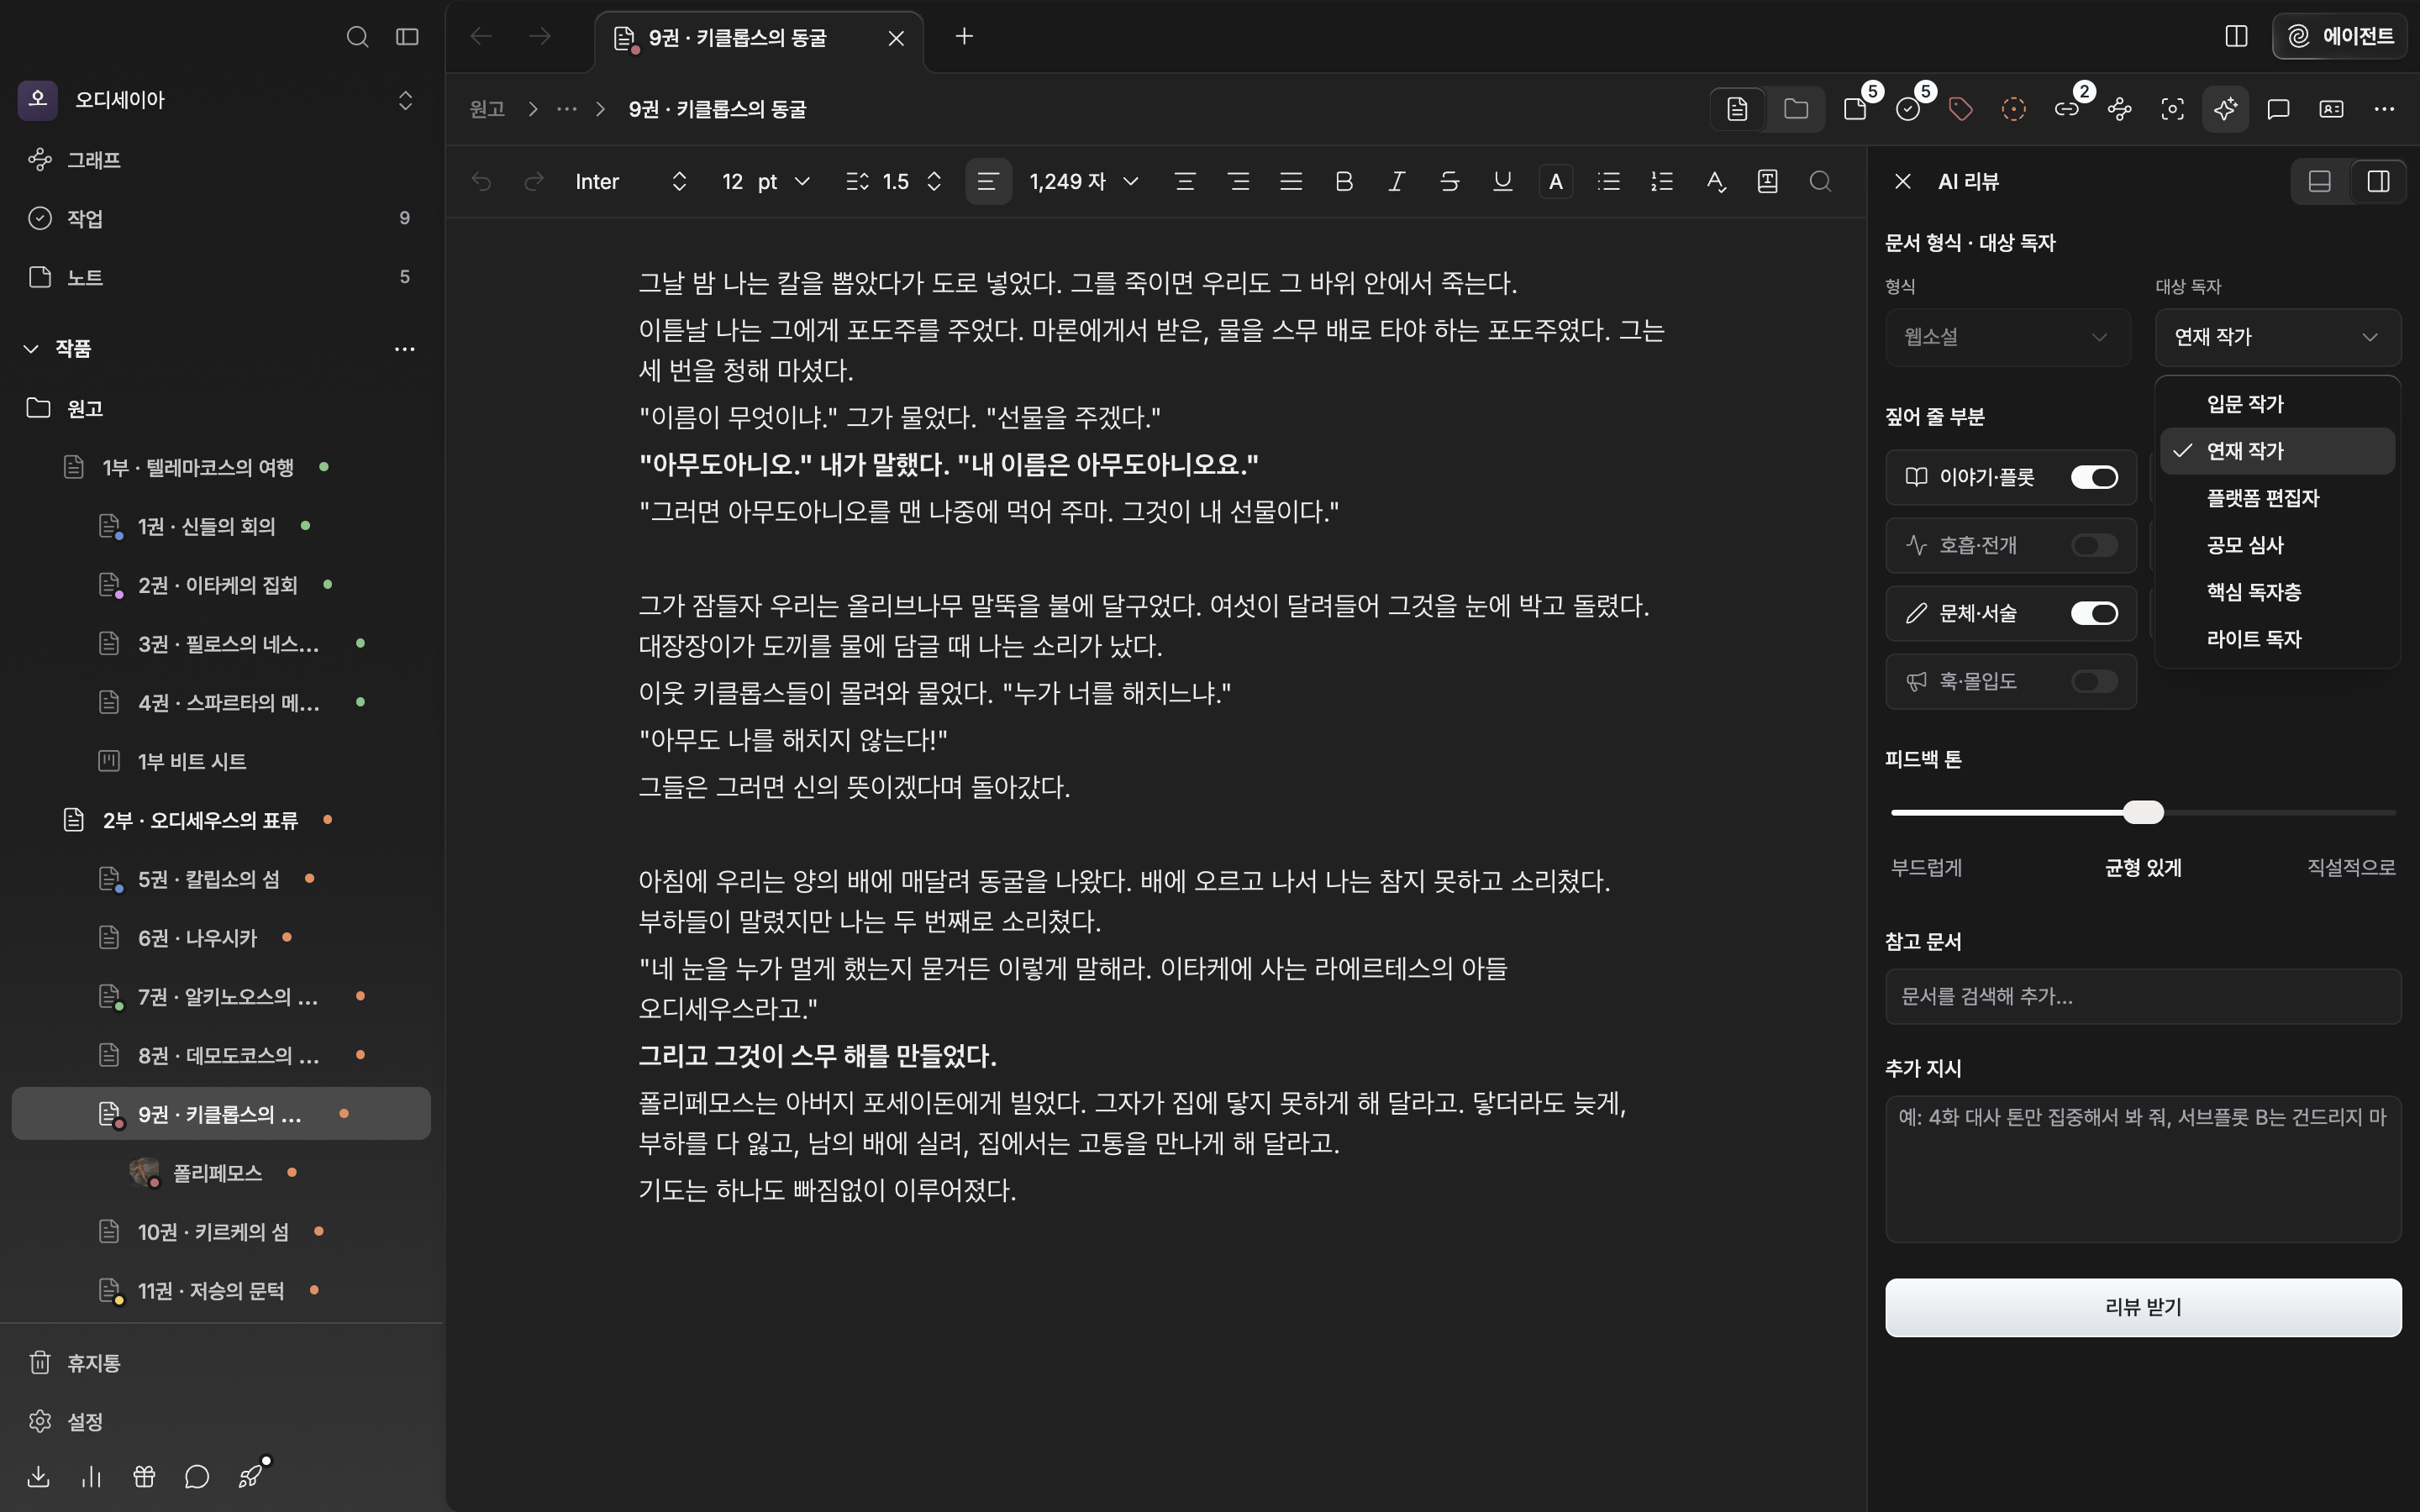Switch to bottom panel layout toggle
This screenshot has width=2420, height=1512.
(2320, 181)
